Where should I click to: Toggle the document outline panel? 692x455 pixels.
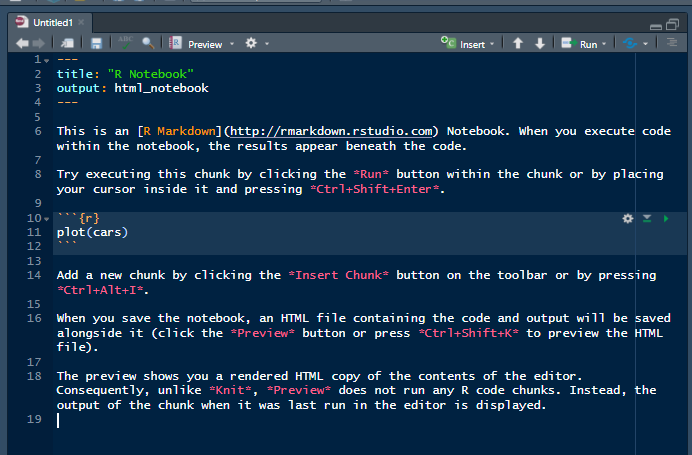(x=672, y=44)
